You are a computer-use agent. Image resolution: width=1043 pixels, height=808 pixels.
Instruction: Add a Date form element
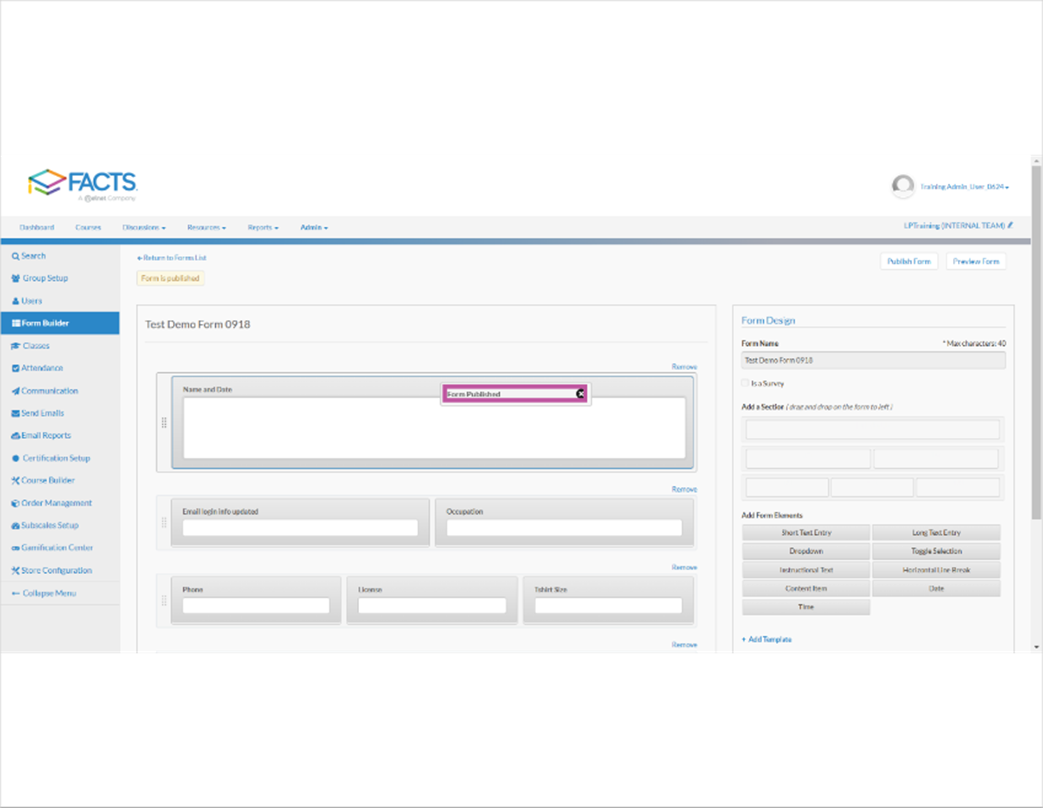point(937,589)
